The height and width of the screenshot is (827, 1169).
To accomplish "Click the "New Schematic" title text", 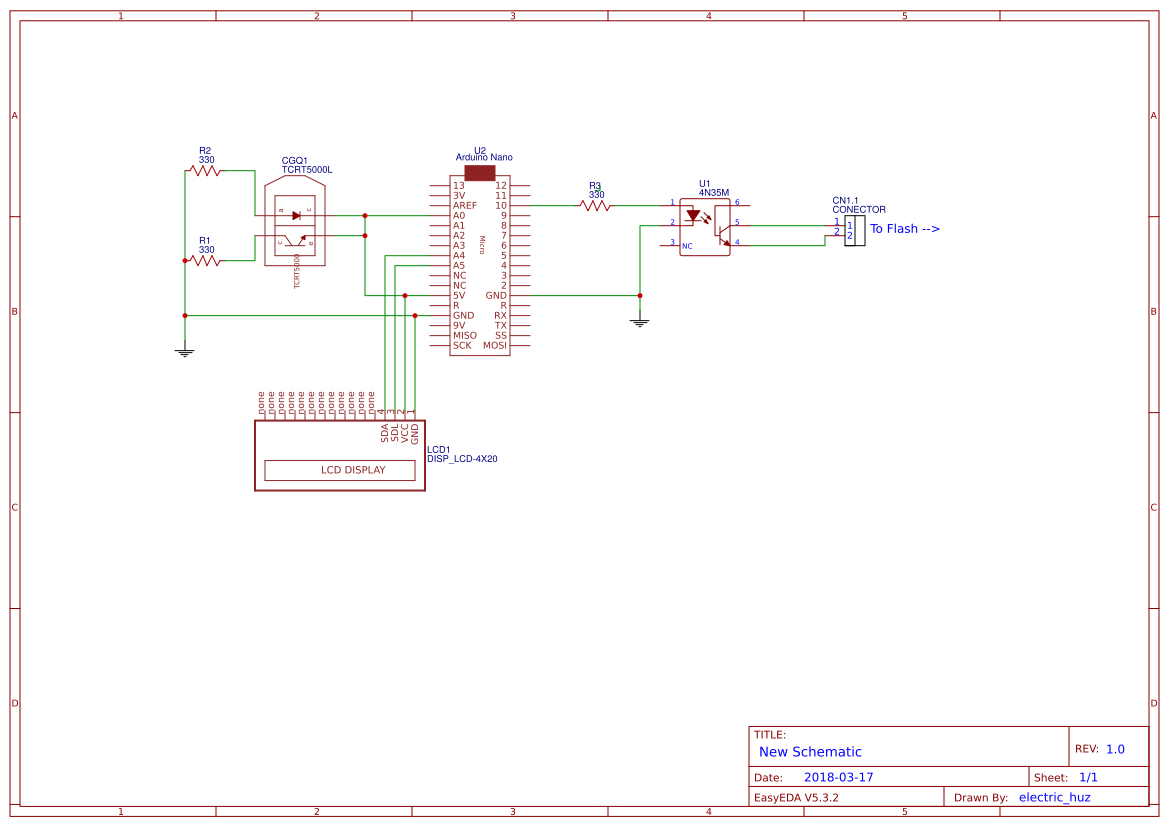I will 810,752.
